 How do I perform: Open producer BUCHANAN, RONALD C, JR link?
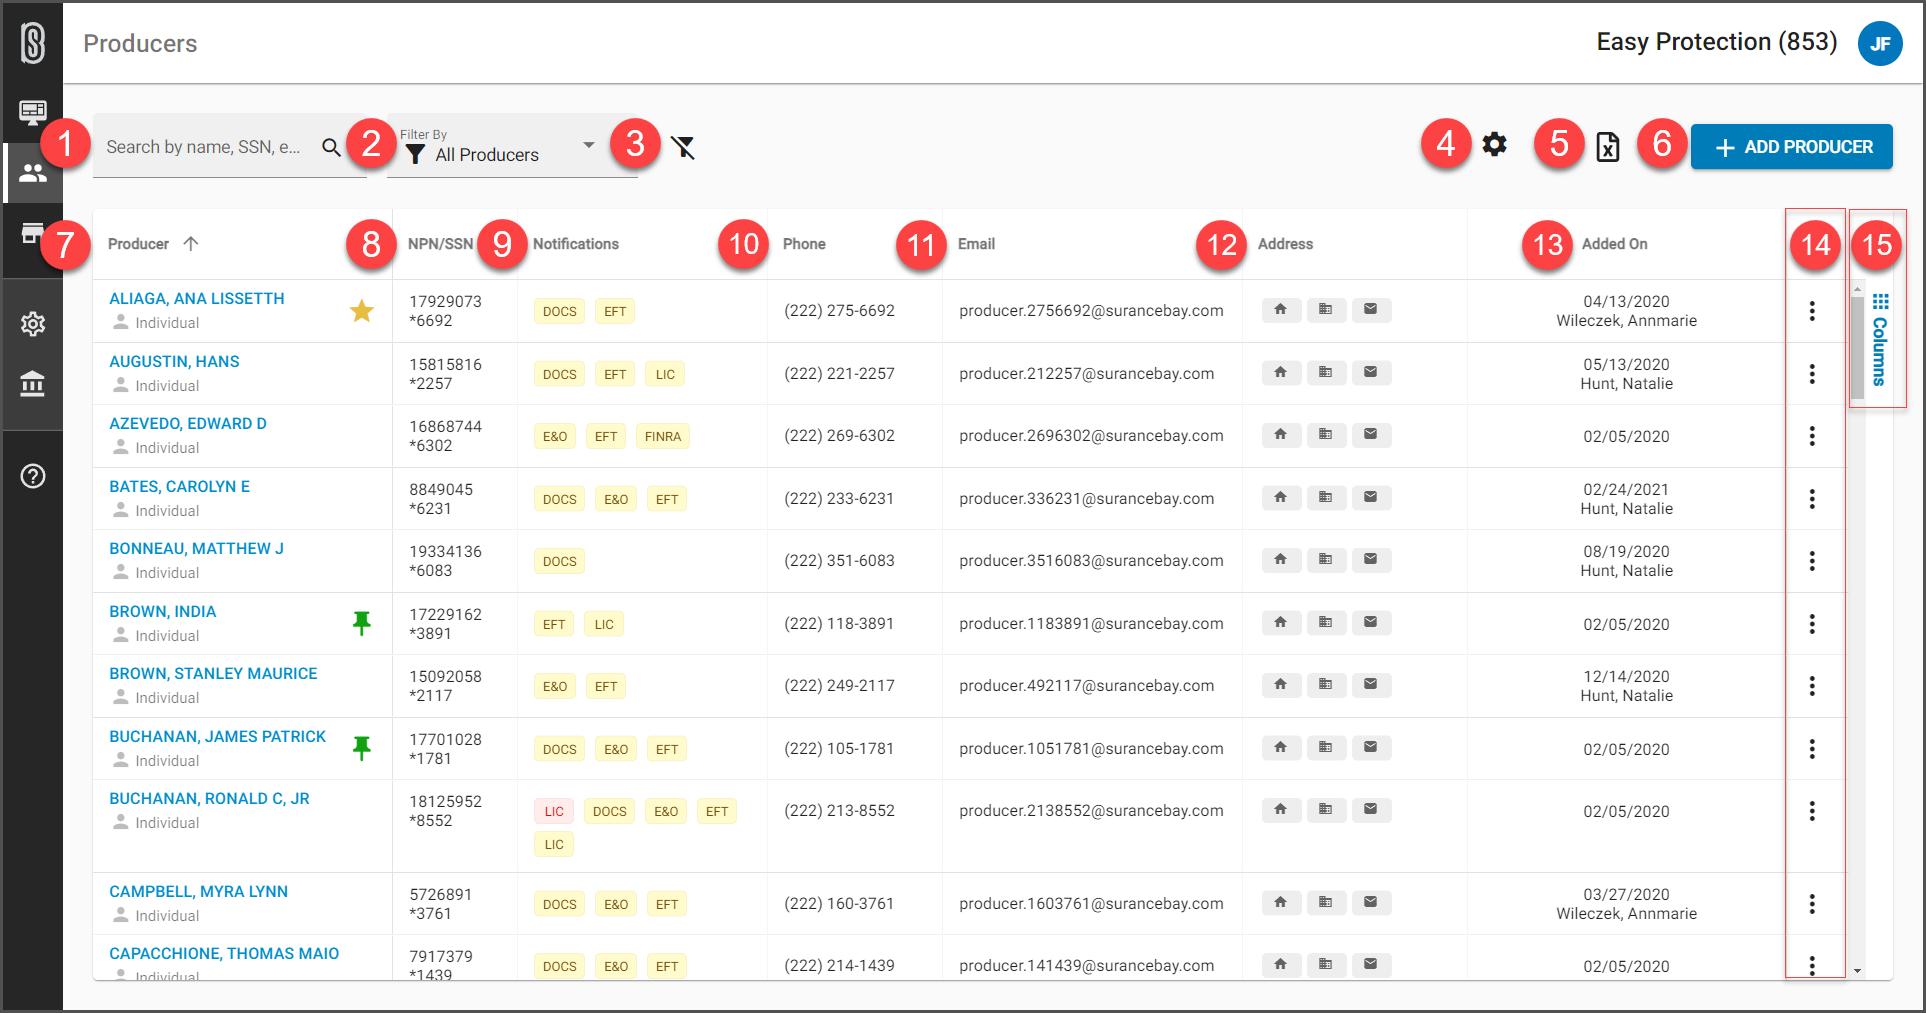(209, 798)
